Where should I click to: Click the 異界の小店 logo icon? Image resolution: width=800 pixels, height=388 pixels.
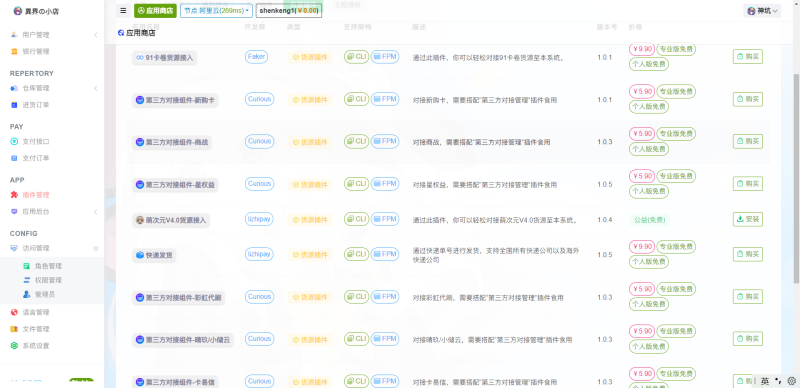point(18,11)
